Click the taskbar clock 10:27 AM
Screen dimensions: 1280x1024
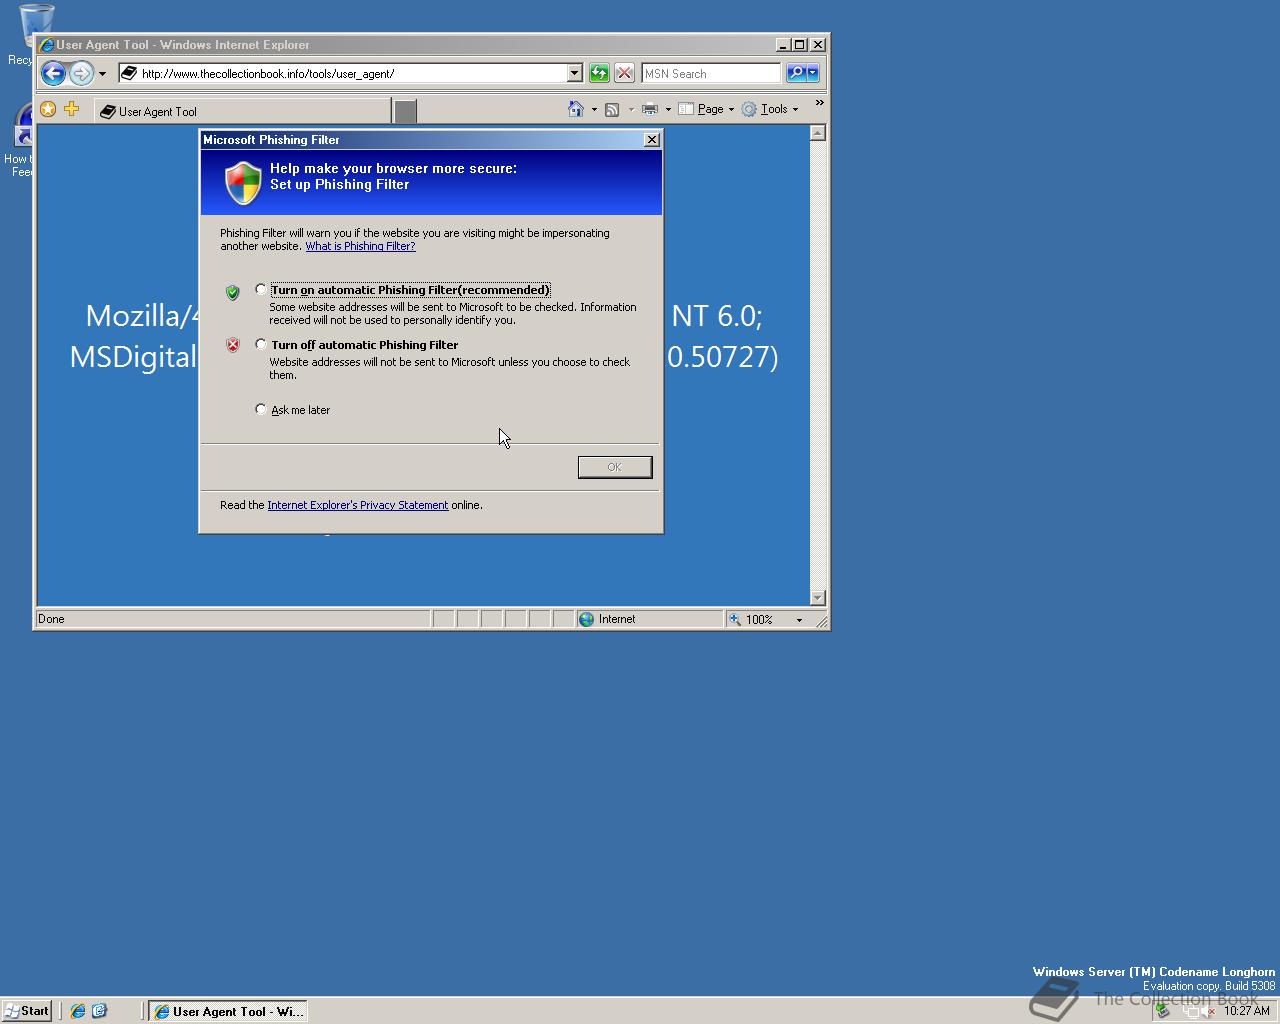tap(1247, 1011)
